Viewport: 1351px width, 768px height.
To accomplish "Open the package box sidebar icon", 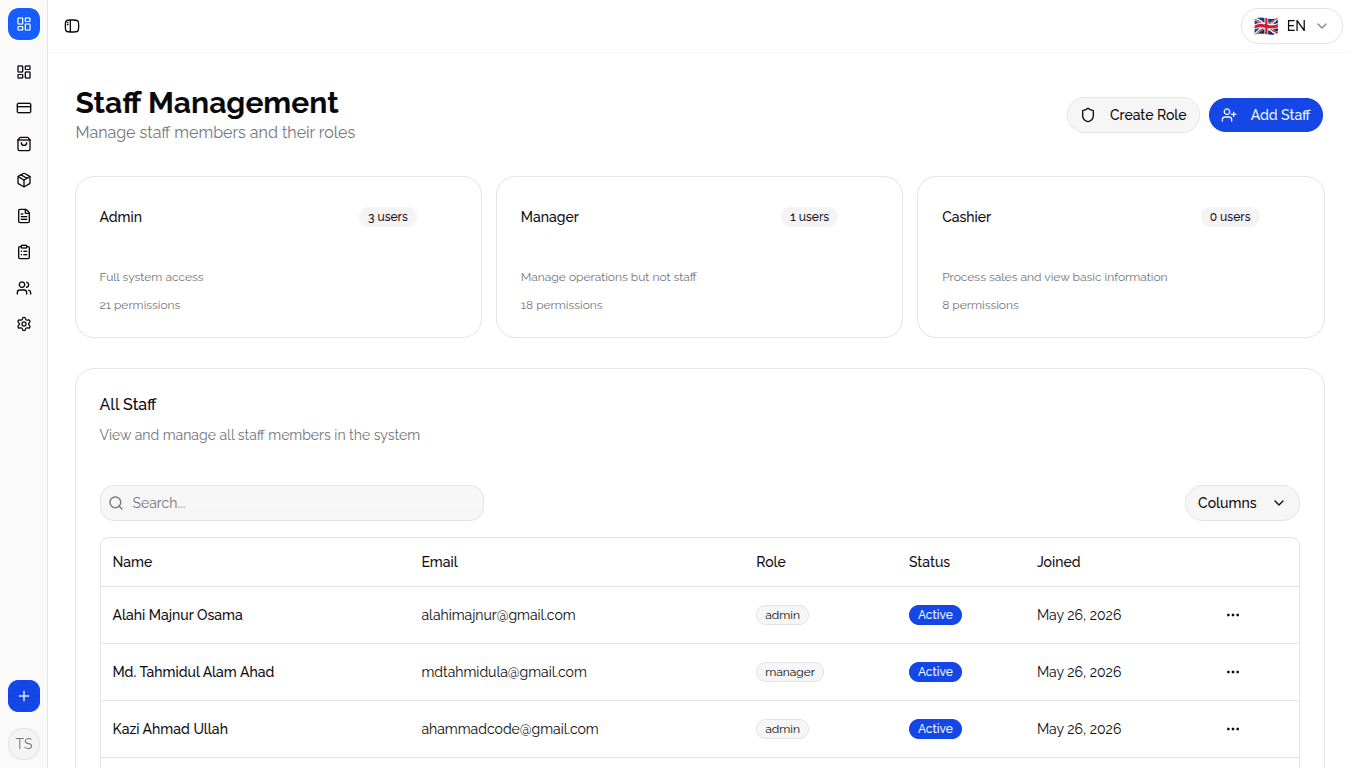I will pyautogui.click(x=24, y=180).
